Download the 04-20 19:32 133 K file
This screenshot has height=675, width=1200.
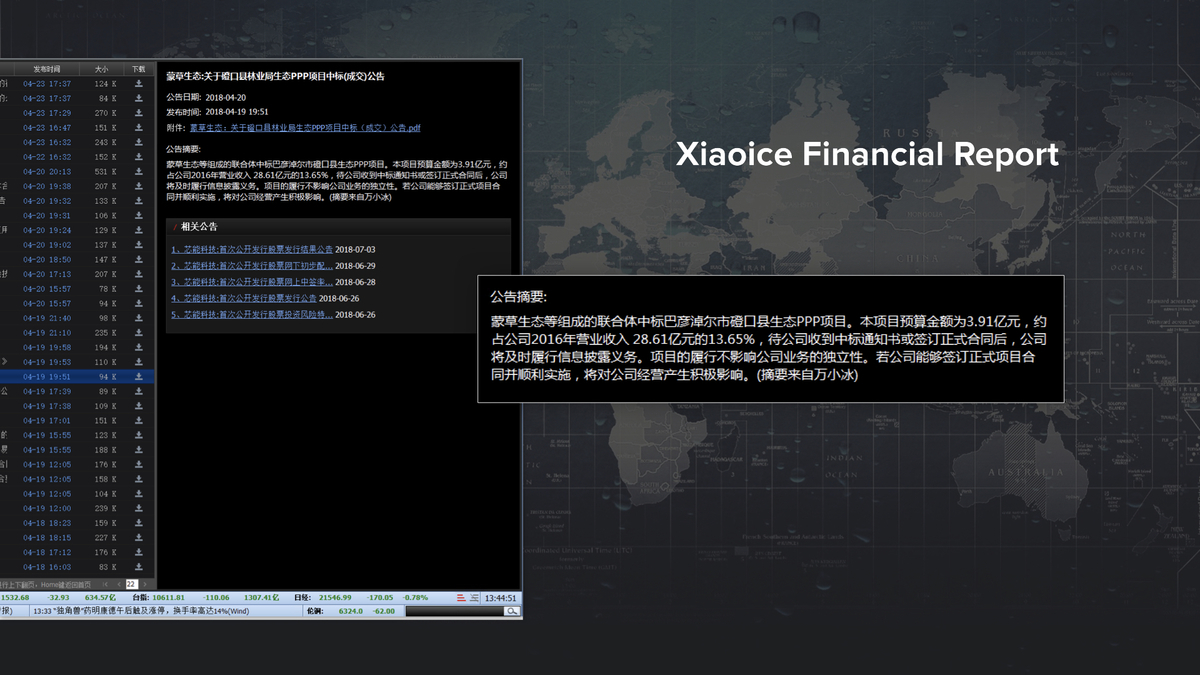tap(139, 201)
